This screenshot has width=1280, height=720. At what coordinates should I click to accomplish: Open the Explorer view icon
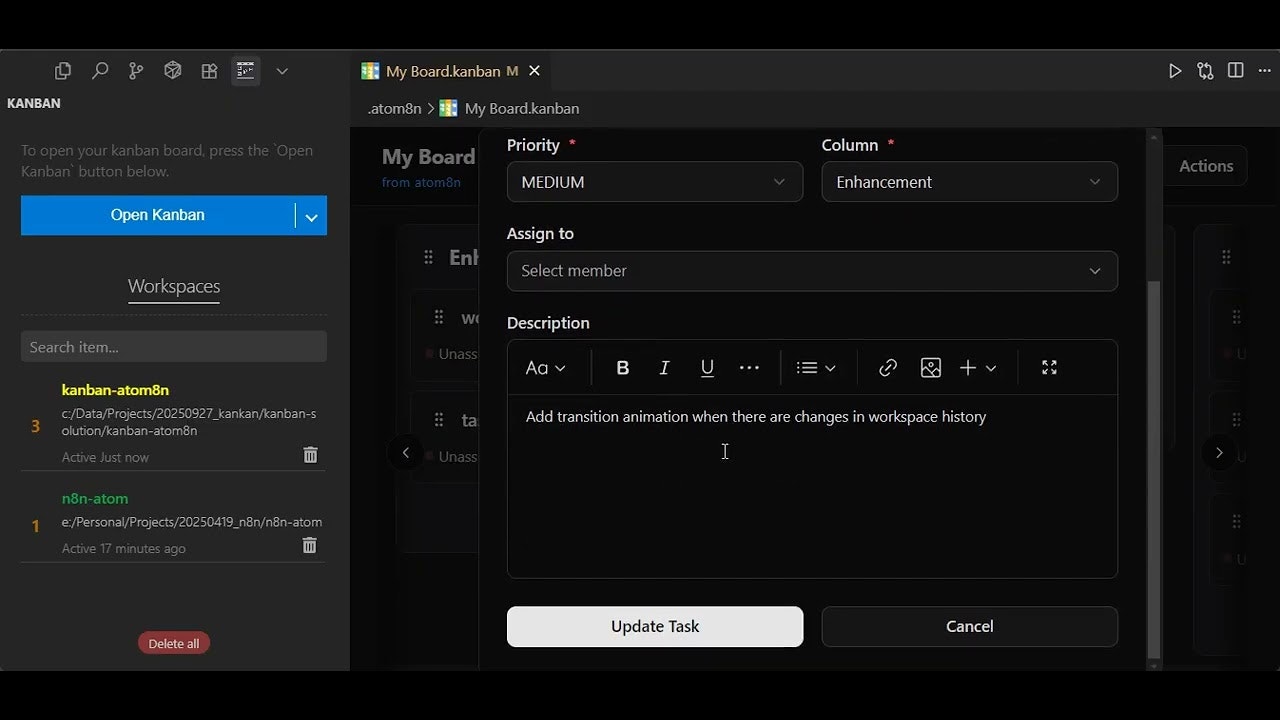tap(63, 70)
